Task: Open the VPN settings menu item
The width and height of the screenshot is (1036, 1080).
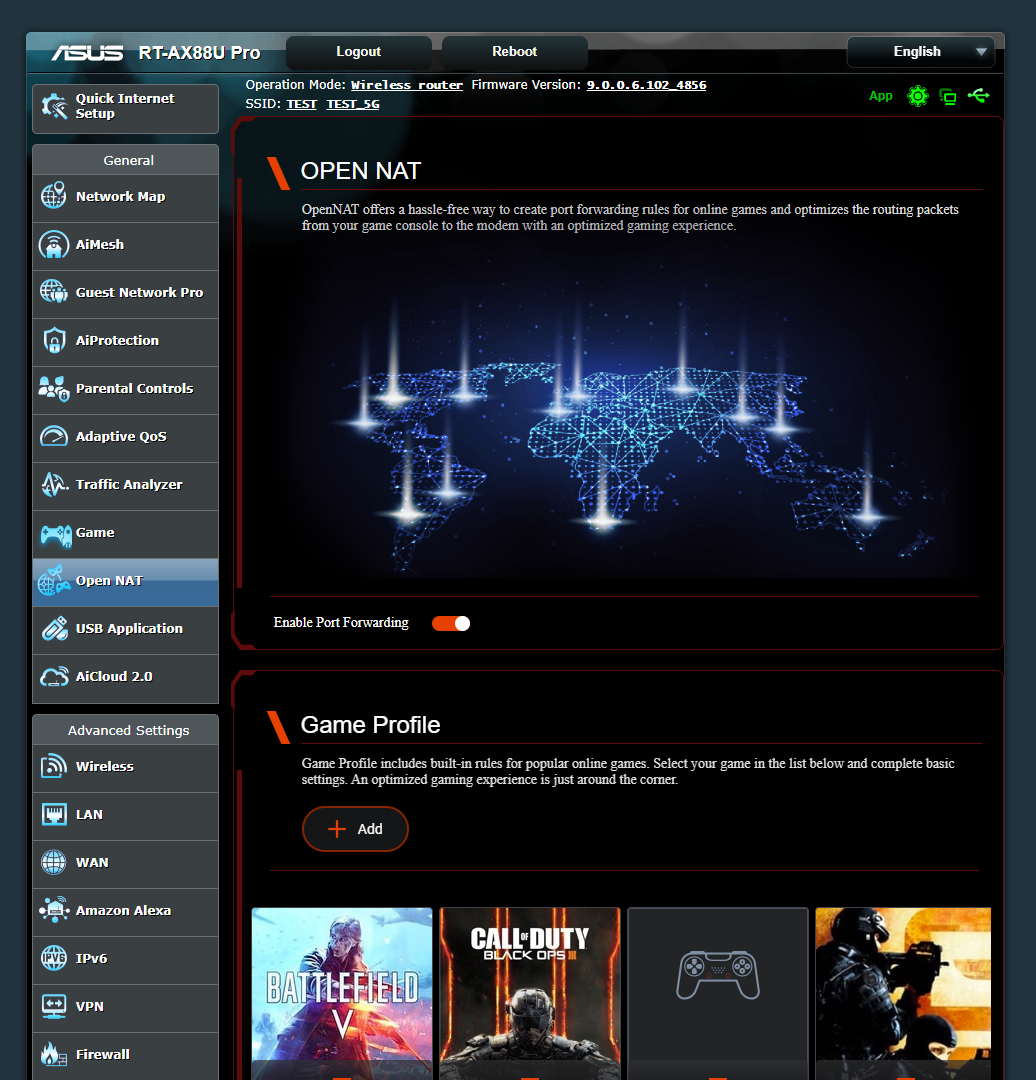Action: pyautogui.click(x=125, y=1008)
